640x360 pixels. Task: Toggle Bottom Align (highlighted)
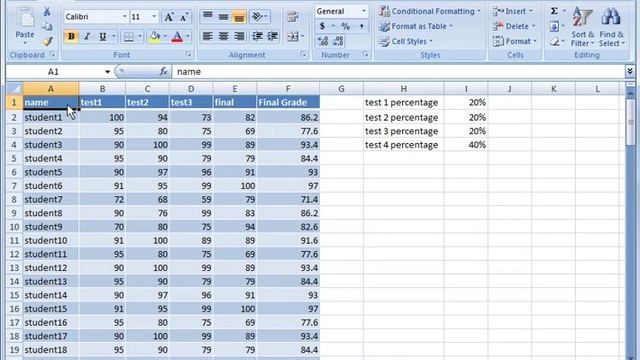(x=239, y=17)
